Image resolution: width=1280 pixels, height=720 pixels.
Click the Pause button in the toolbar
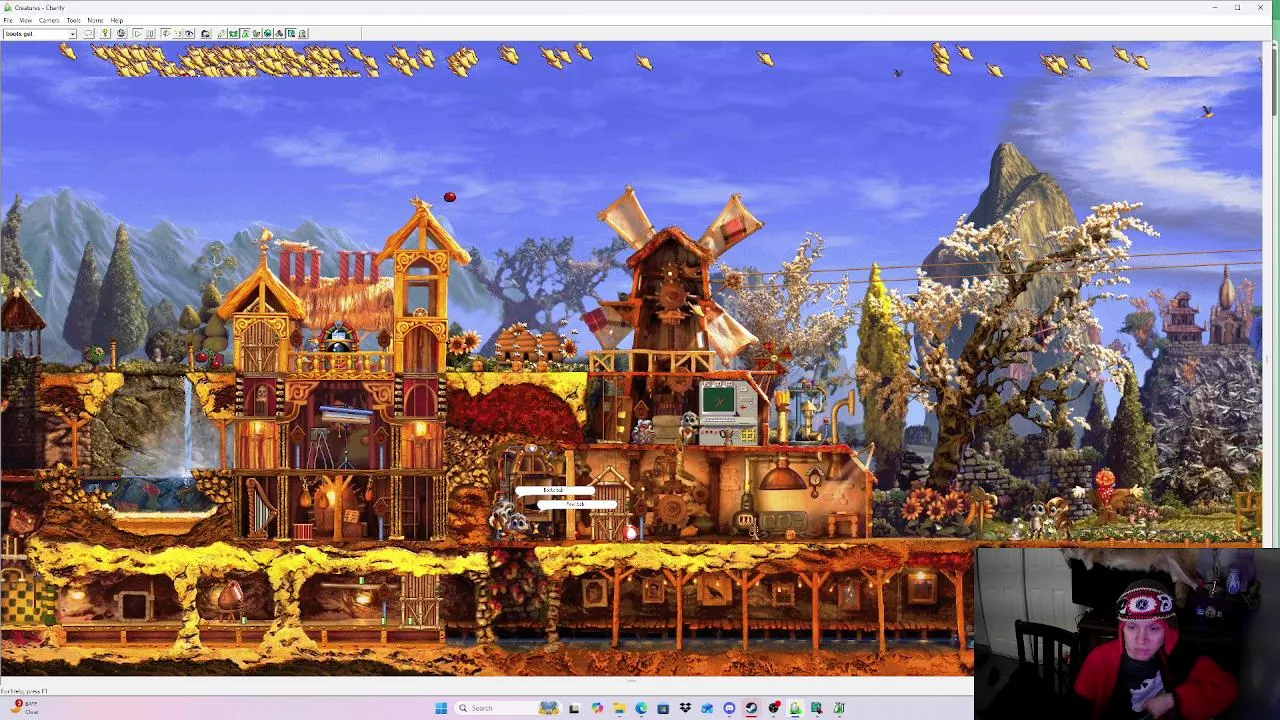tap(150, 34)
